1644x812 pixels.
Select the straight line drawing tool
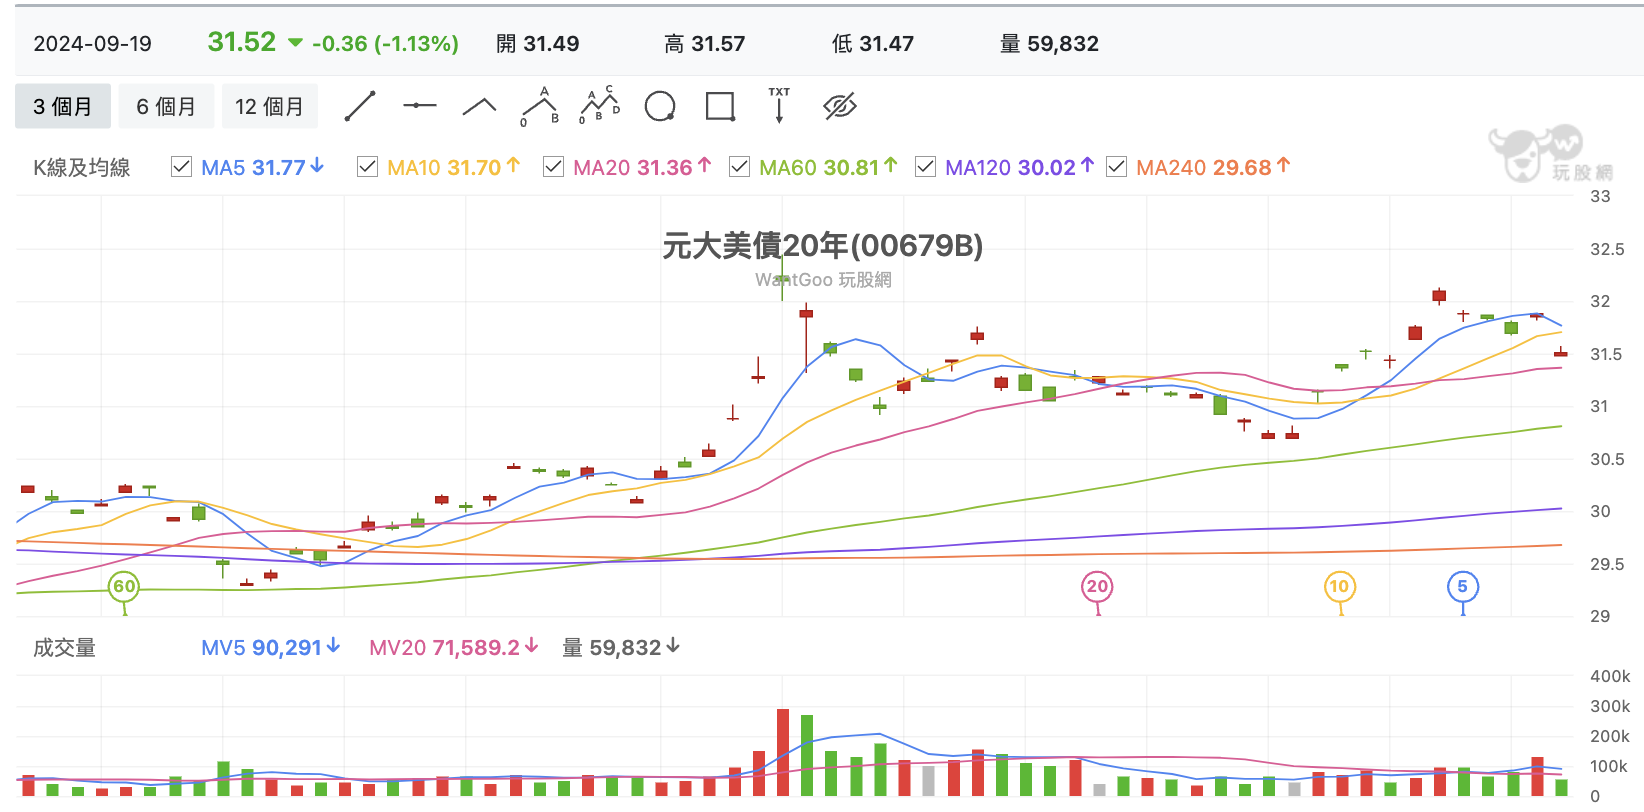point(360,106)
